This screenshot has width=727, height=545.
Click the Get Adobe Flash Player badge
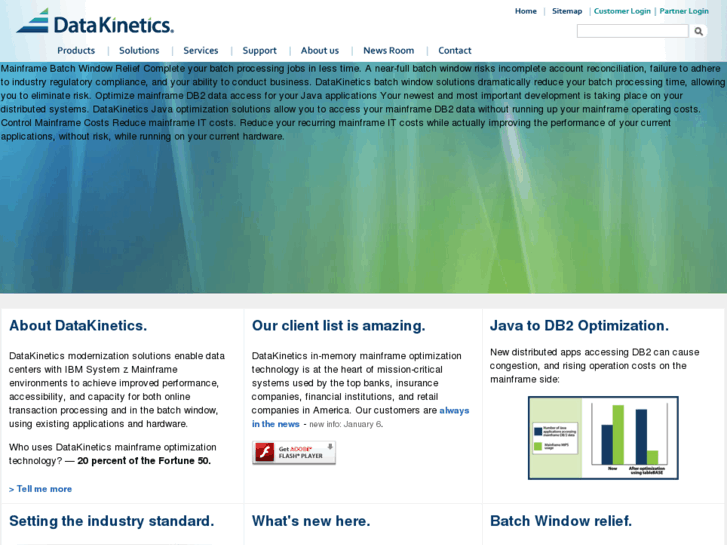(294, 452)
